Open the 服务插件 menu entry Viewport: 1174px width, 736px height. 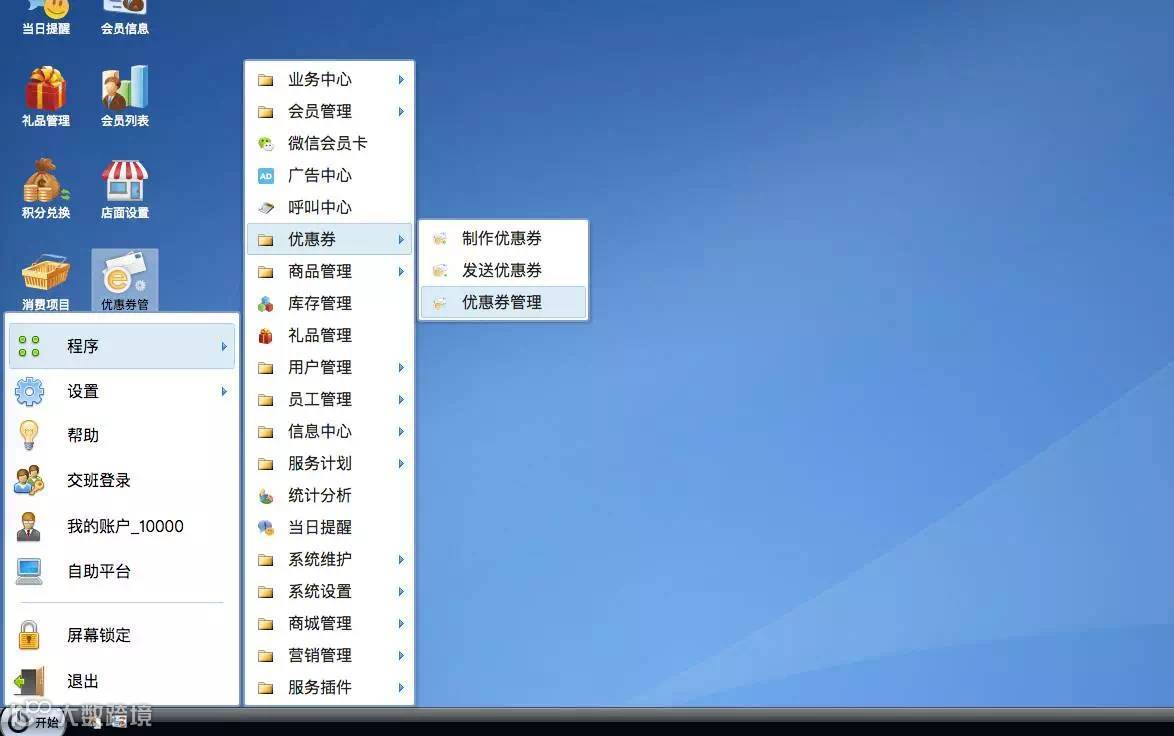click(x=329, y=687)
